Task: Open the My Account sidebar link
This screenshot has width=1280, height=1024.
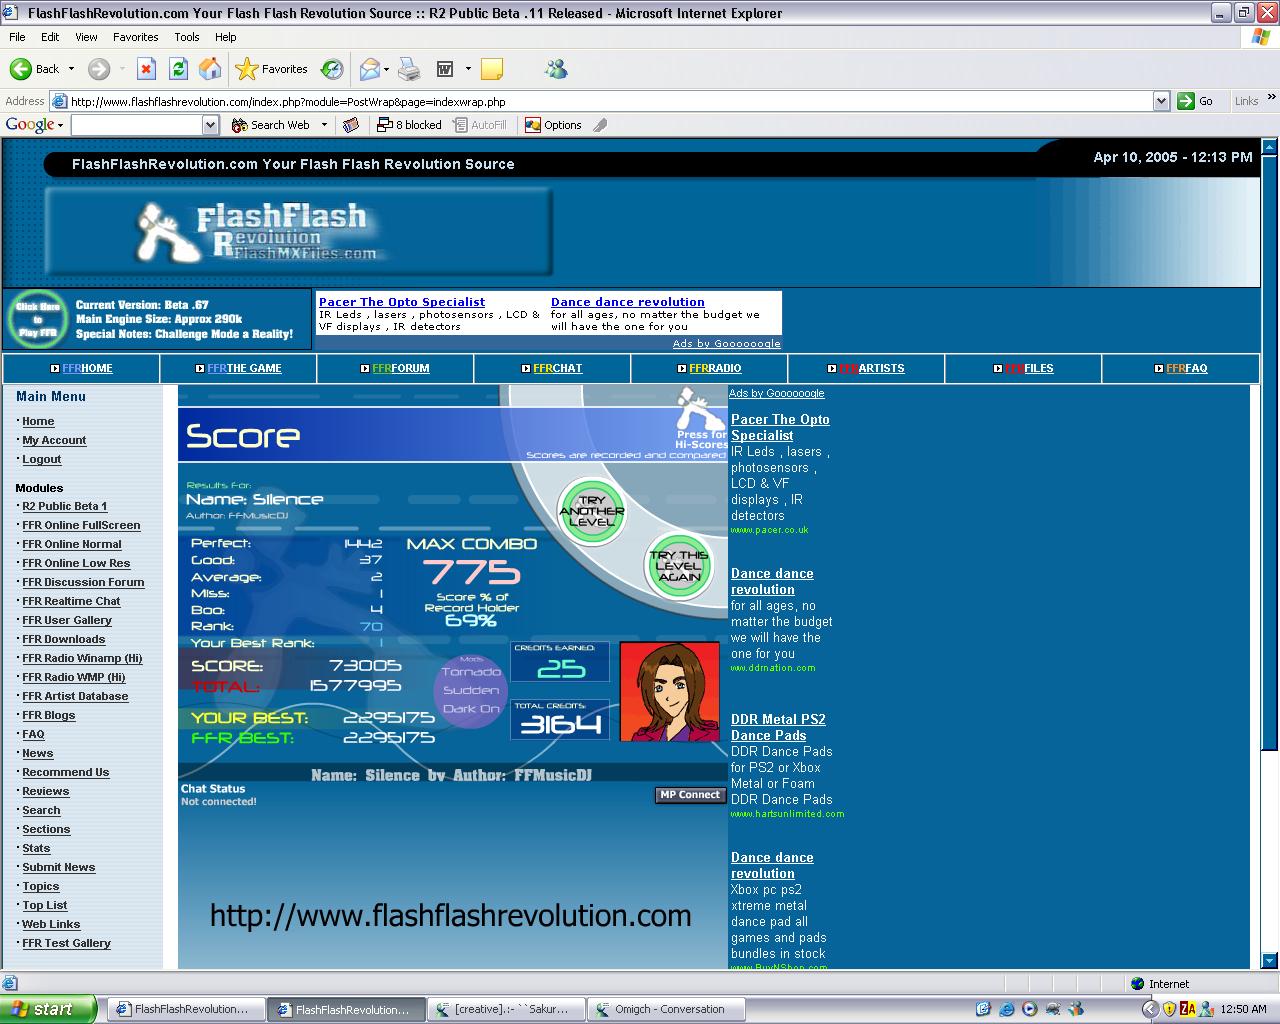Action: [54, 440]
